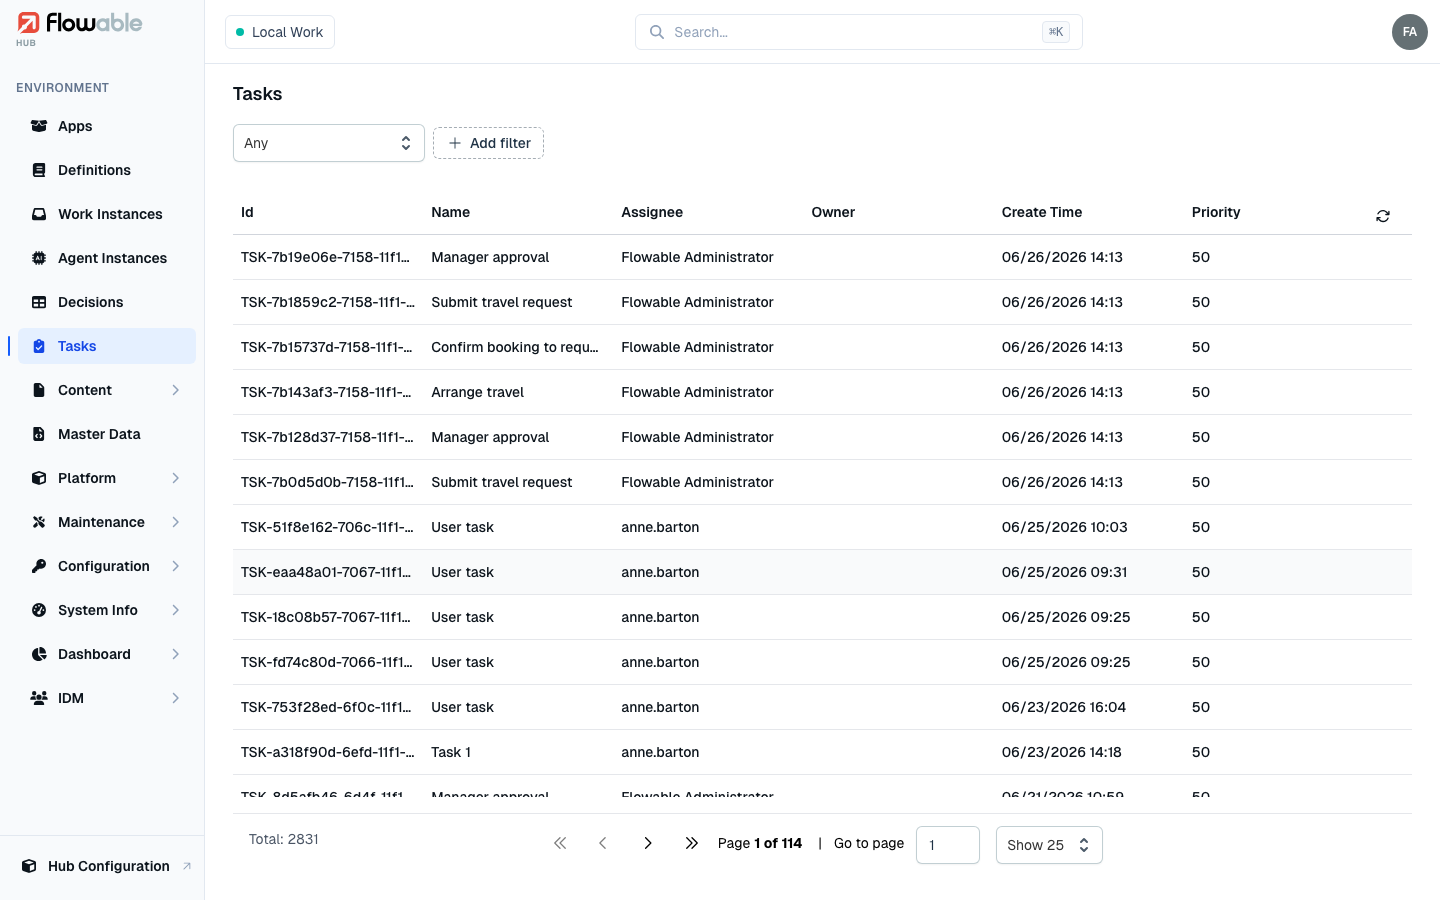
Task: Click the Definitions icon in sidebar
Action: pyautogui.click(x=39, y=170)
